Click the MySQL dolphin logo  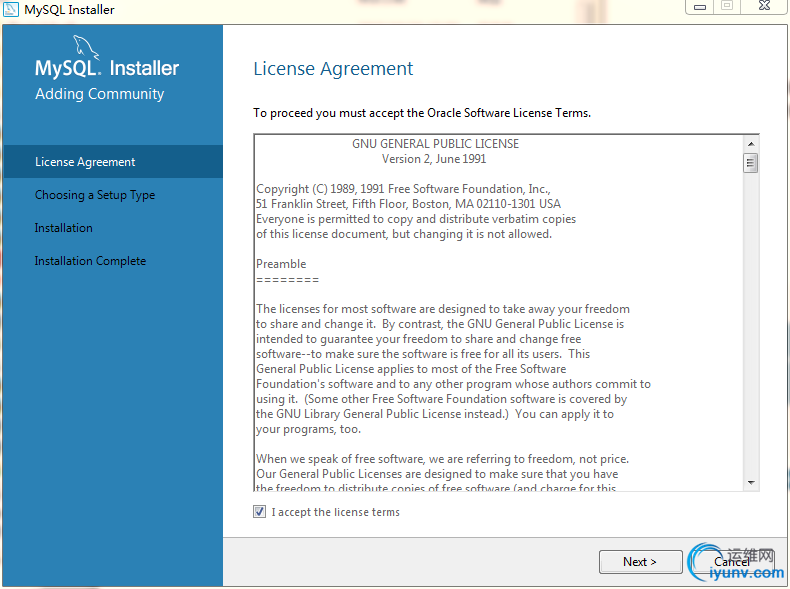click(x=86, y=48)
